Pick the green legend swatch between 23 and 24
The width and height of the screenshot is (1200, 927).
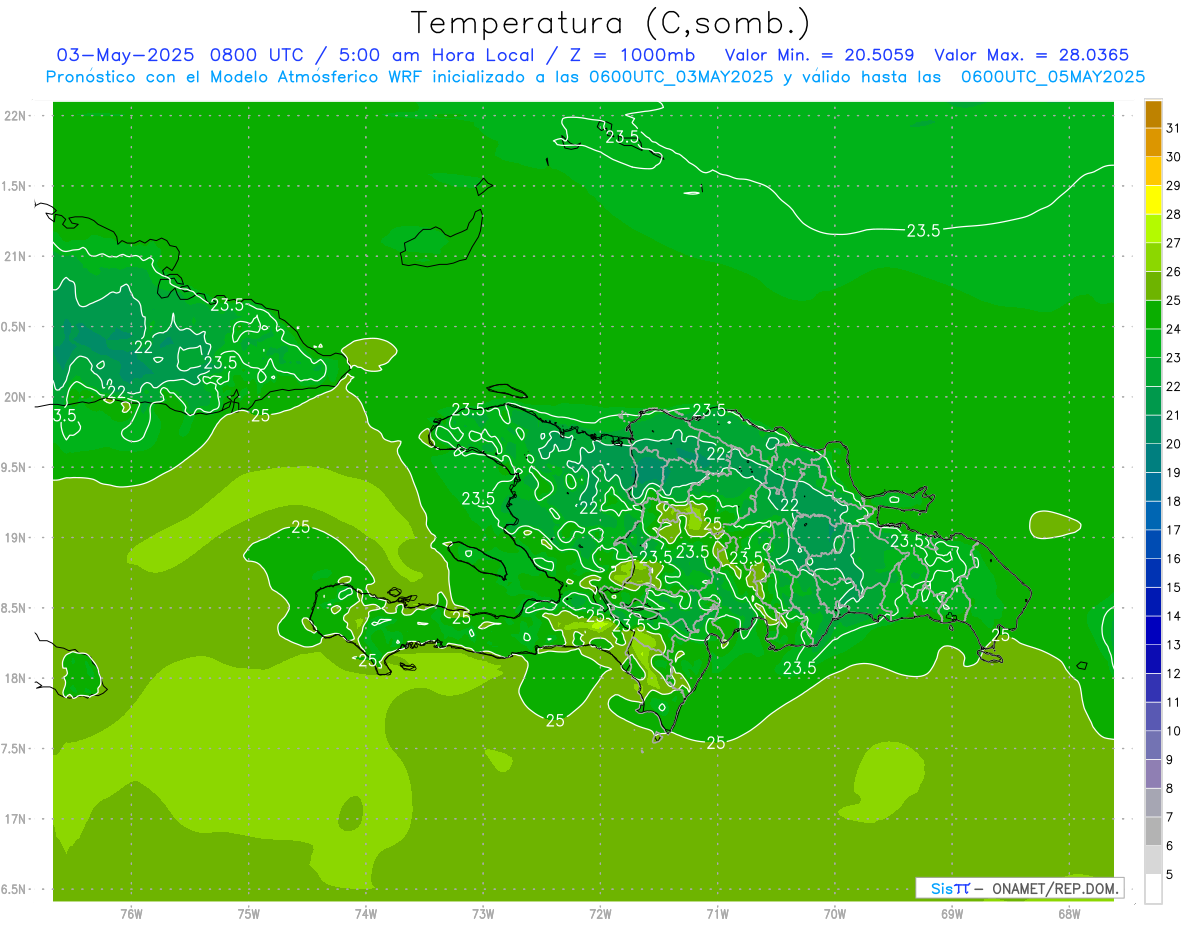click(x=1153, y=344)
